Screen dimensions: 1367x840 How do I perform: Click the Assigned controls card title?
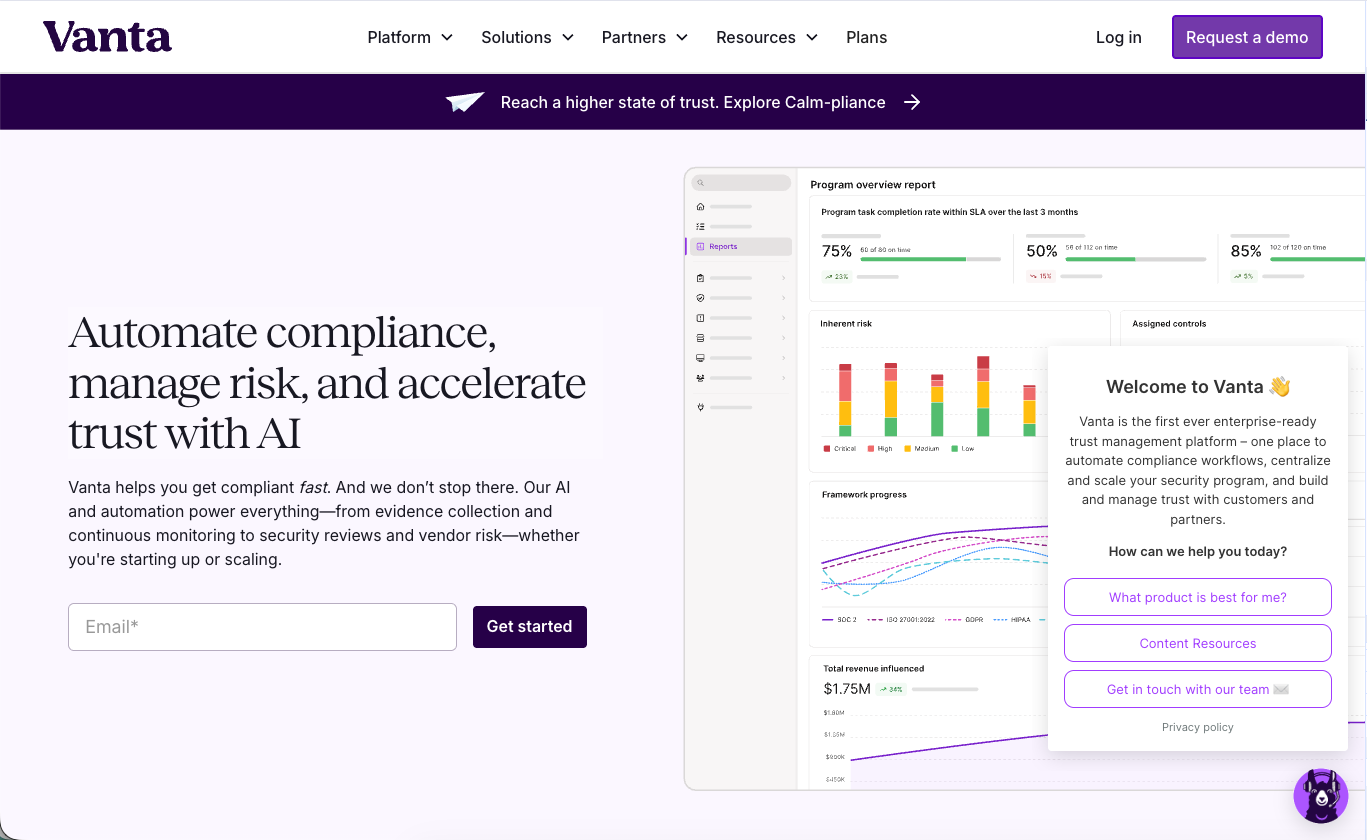(x=1169, y=324)
